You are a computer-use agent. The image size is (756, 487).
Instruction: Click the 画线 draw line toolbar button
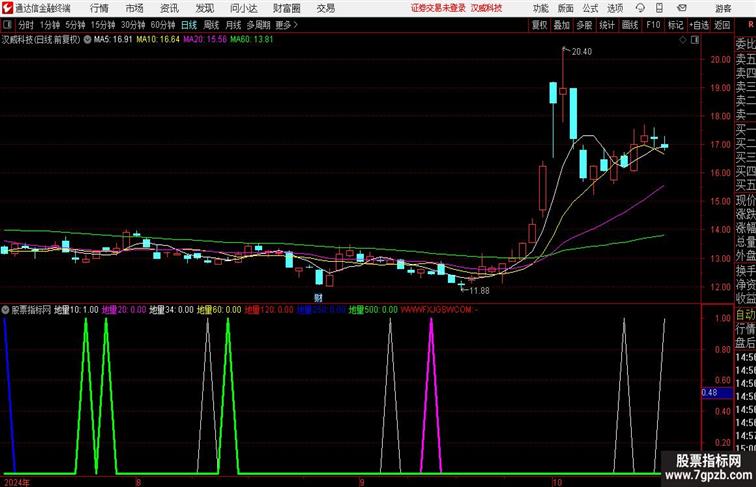[630, 25]
